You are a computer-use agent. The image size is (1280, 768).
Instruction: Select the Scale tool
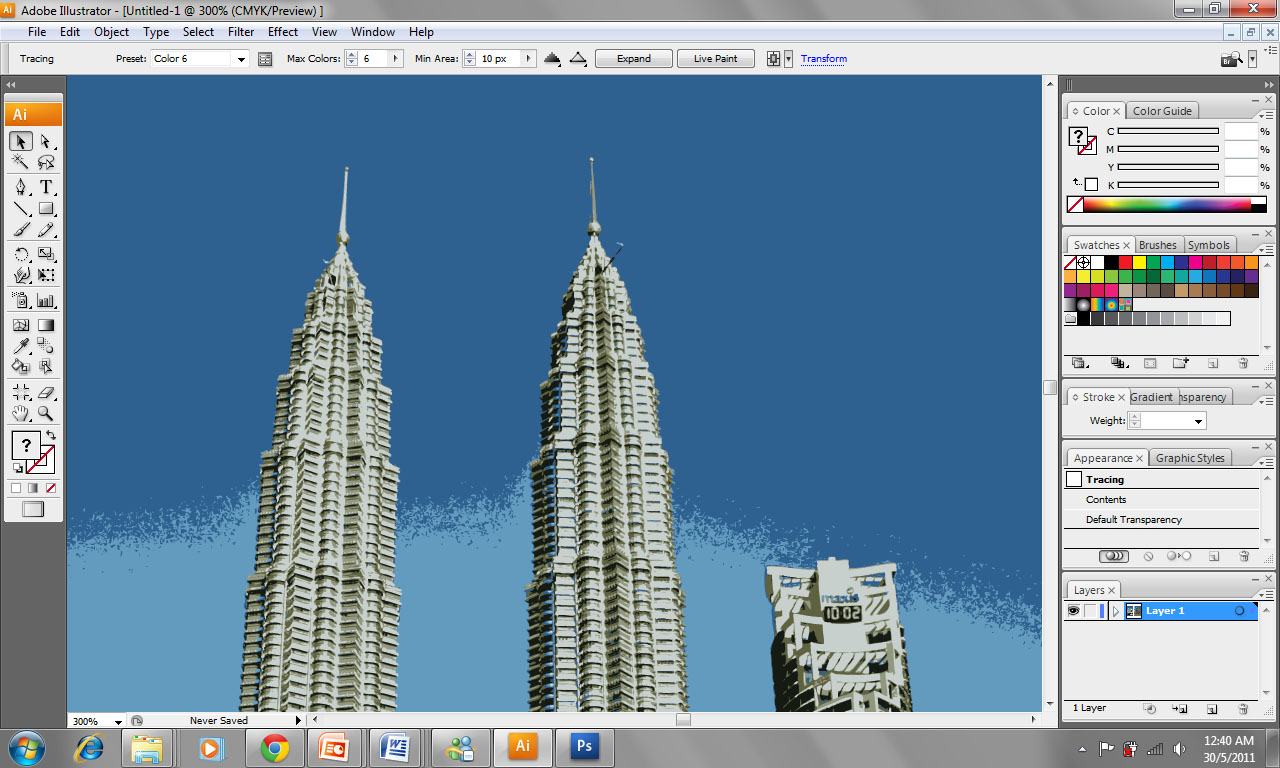coord(46,254)
